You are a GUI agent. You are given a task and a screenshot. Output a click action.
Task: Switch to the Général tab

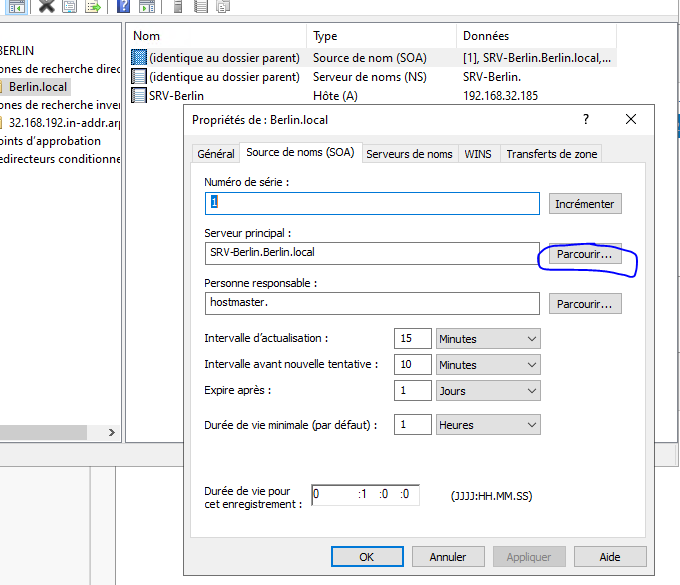click(215, 154)
